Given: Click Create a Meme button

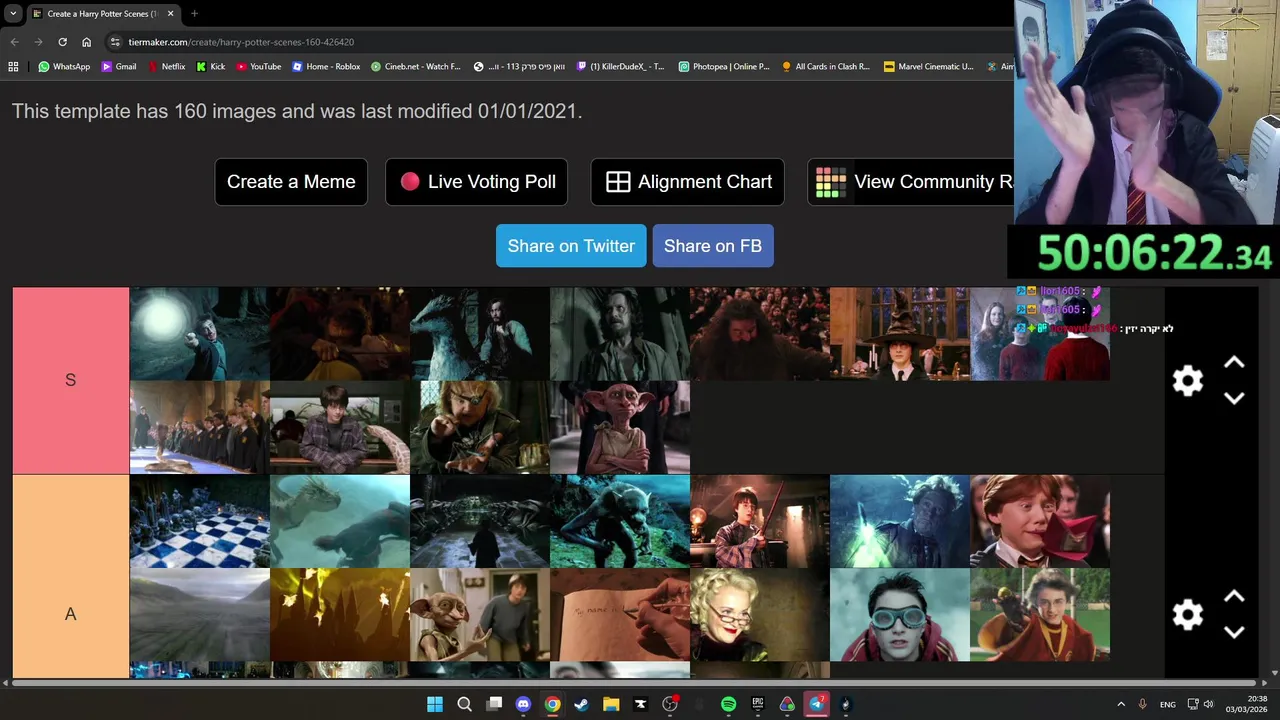Looking at the screenshot, I should [291, 182].
